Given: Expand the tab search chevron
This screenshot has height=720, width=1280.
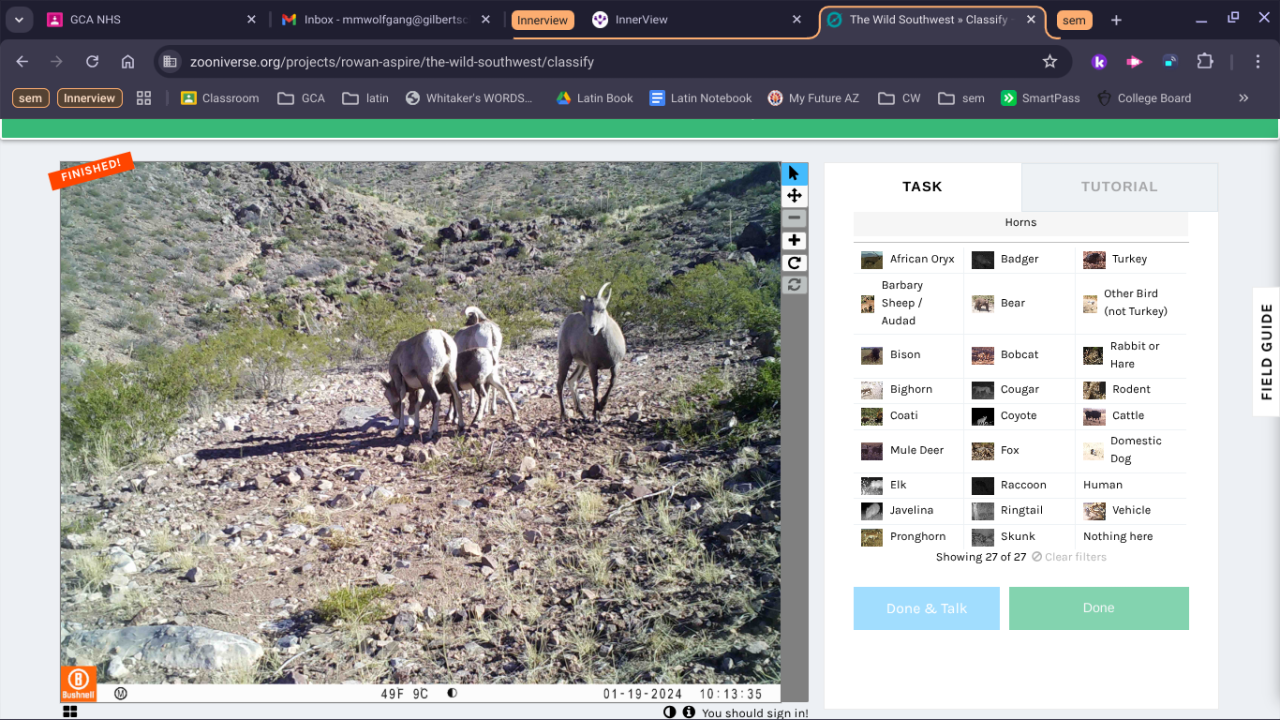Looking at the screenshot, I should click(19, 20).
